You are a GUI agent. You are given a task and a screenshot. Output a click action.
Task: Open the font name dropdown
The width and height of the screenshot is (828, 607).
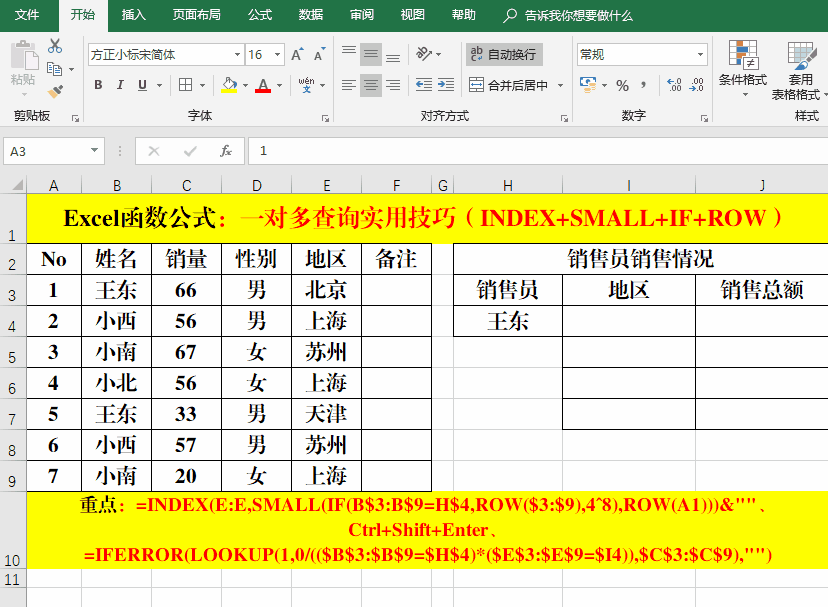(x=237, y=55)
